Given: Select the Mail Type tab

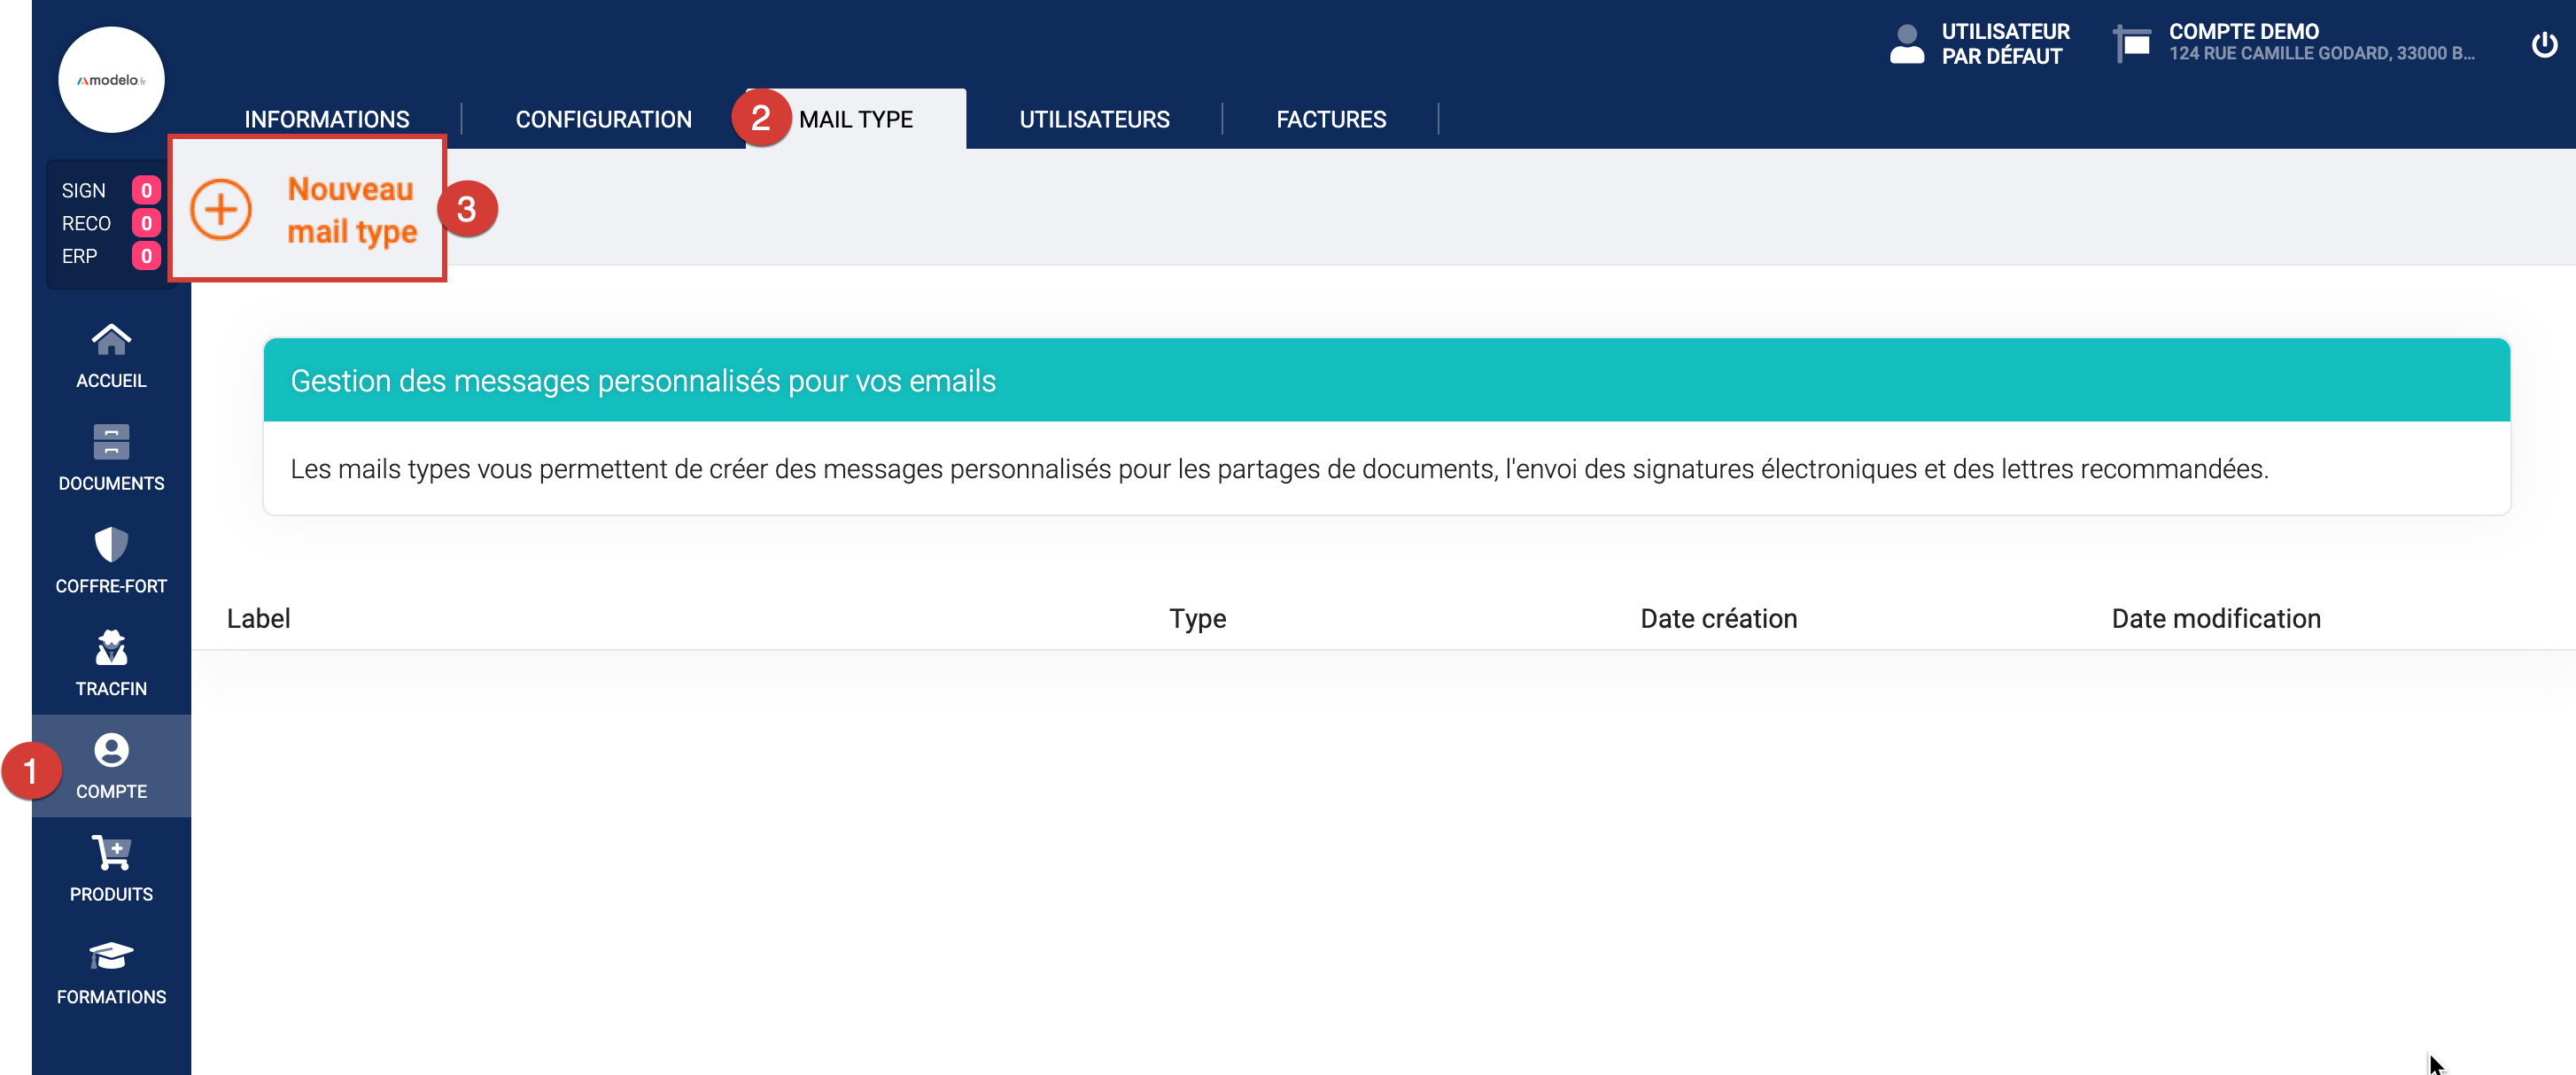Looking at the screenshot, I should click(x=856, y=119).
